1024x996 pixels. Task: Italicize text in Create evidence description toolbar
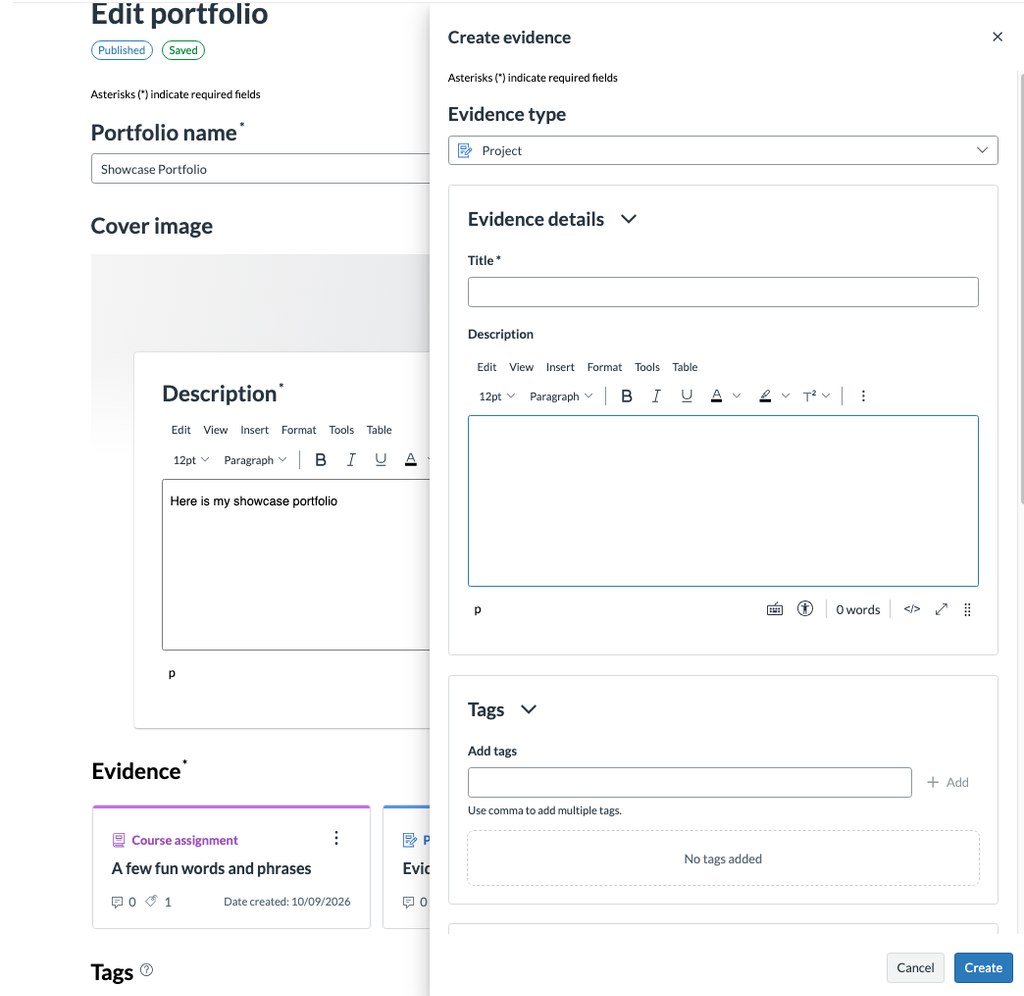tap(656, 396)
